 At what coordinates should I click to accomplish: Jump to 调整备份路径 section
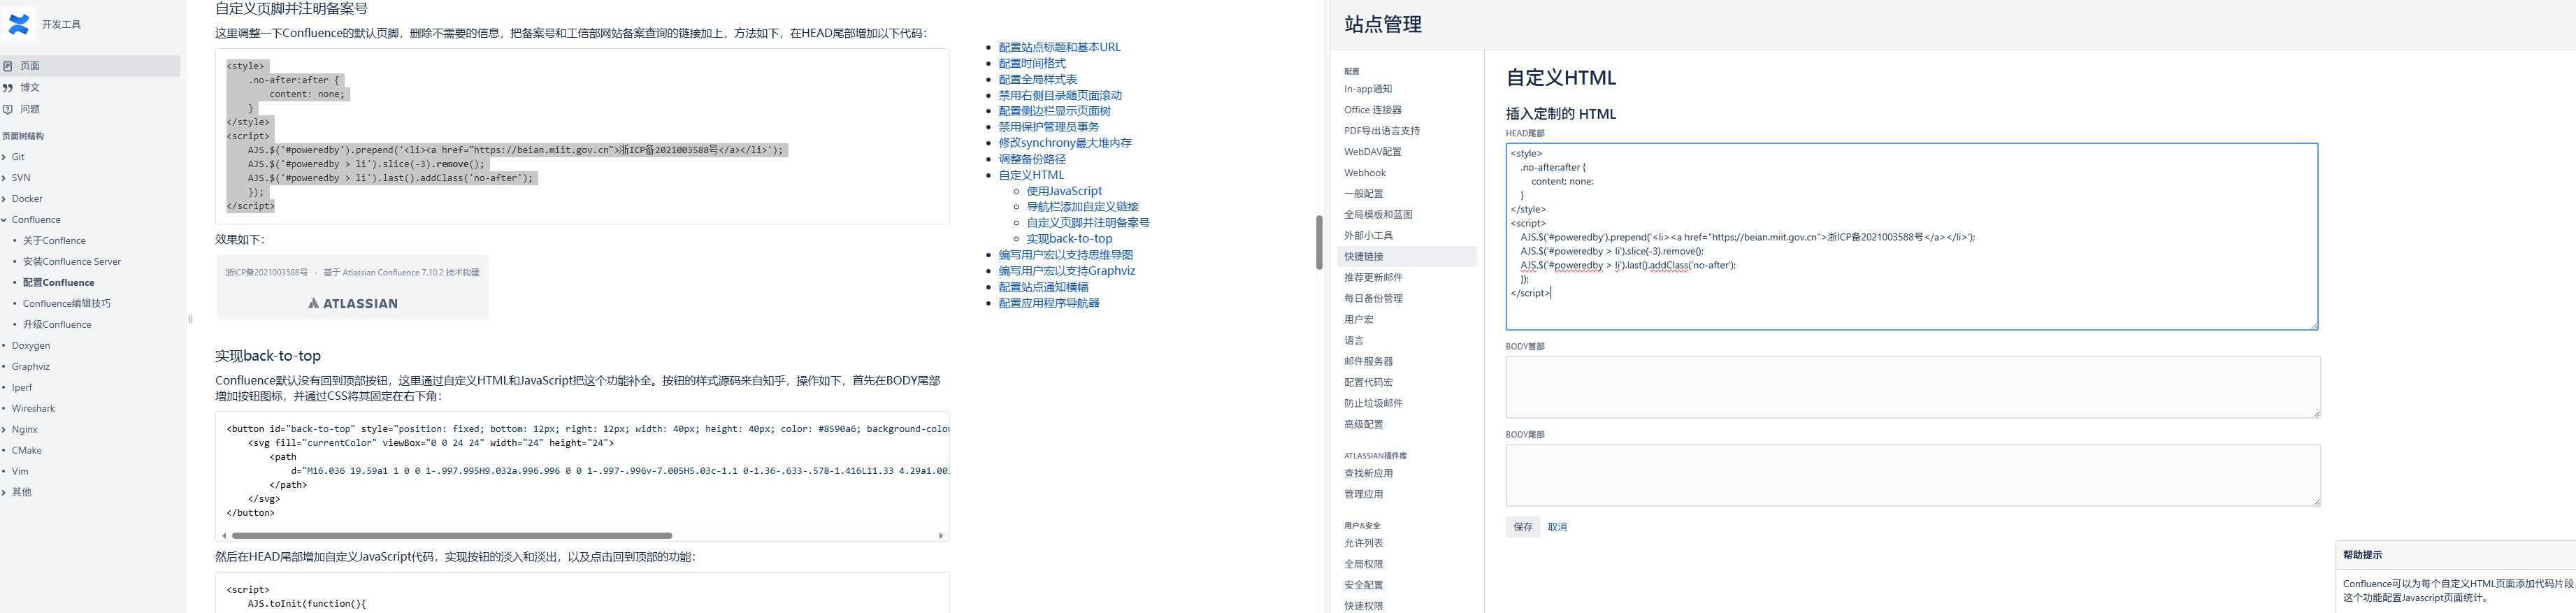click(1032, 159)
